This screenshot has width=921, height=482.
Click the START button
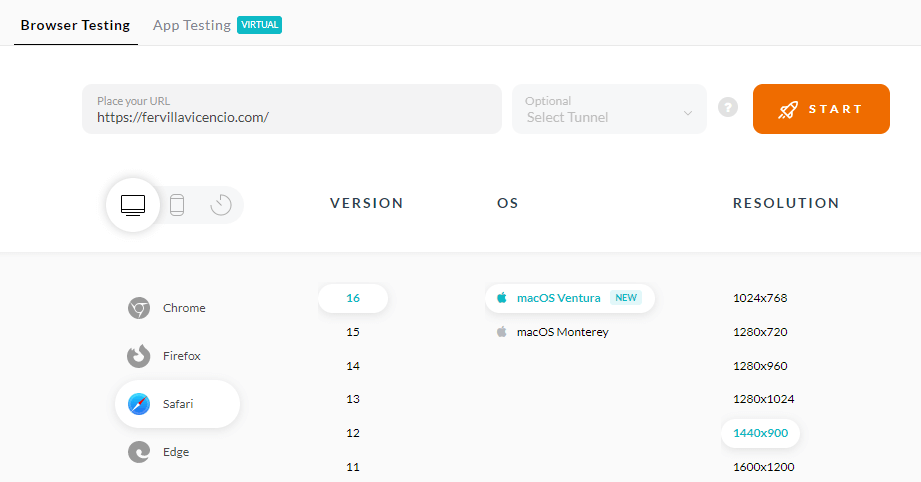(821, 109)
